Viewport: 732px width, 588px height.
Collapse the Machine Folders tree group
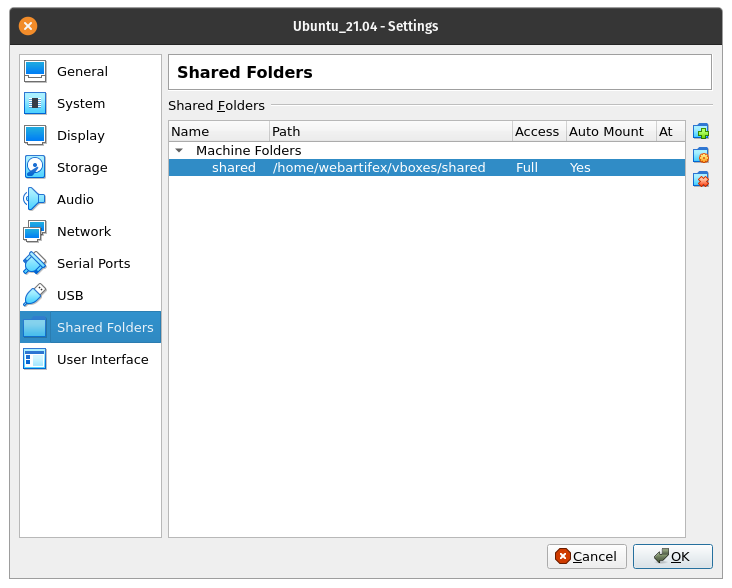179,150
